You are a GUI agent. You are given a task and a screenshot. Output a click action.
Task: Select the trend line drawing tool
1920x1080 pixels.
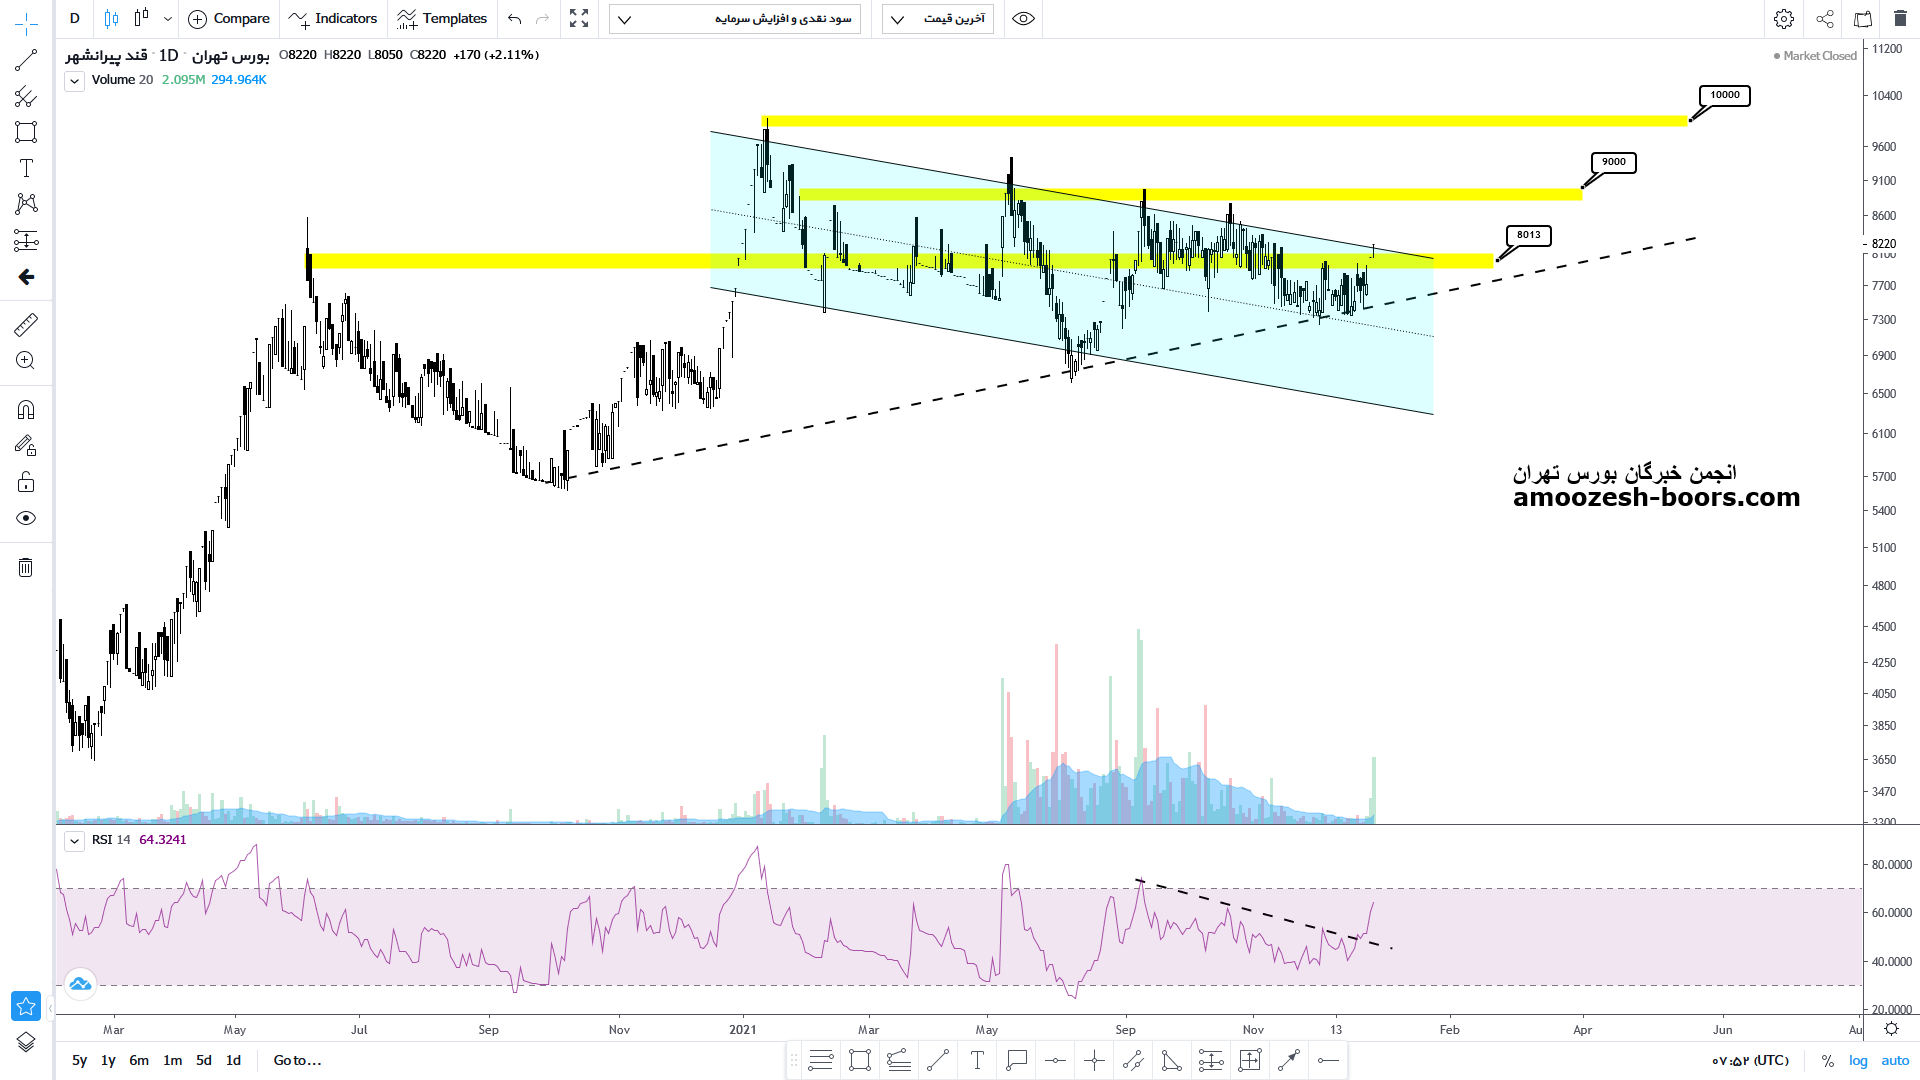pyautogui.click(x=26, y=60)
